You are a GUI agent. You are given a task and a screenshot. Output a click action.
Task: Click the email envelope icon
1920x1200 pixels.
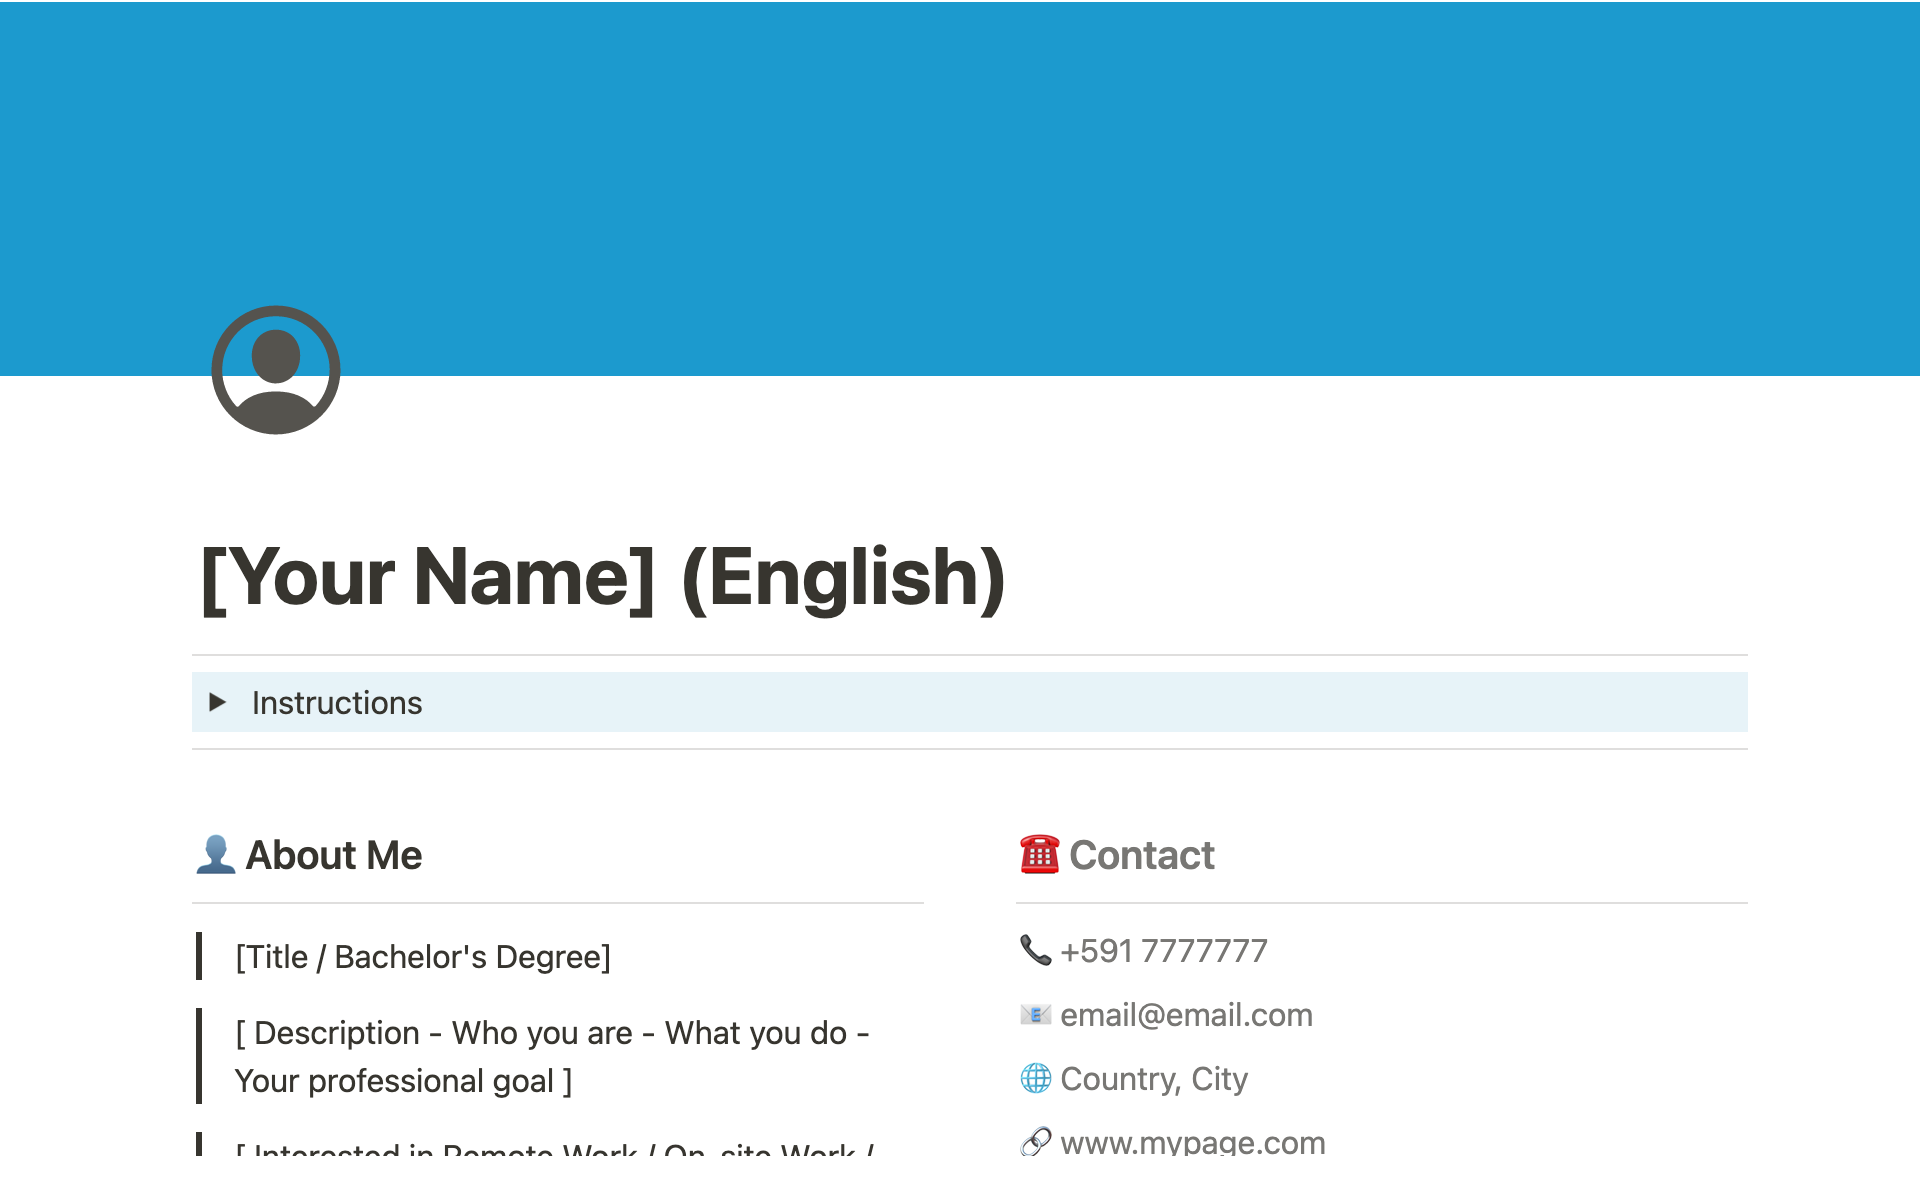[x=1035, y=1015]
